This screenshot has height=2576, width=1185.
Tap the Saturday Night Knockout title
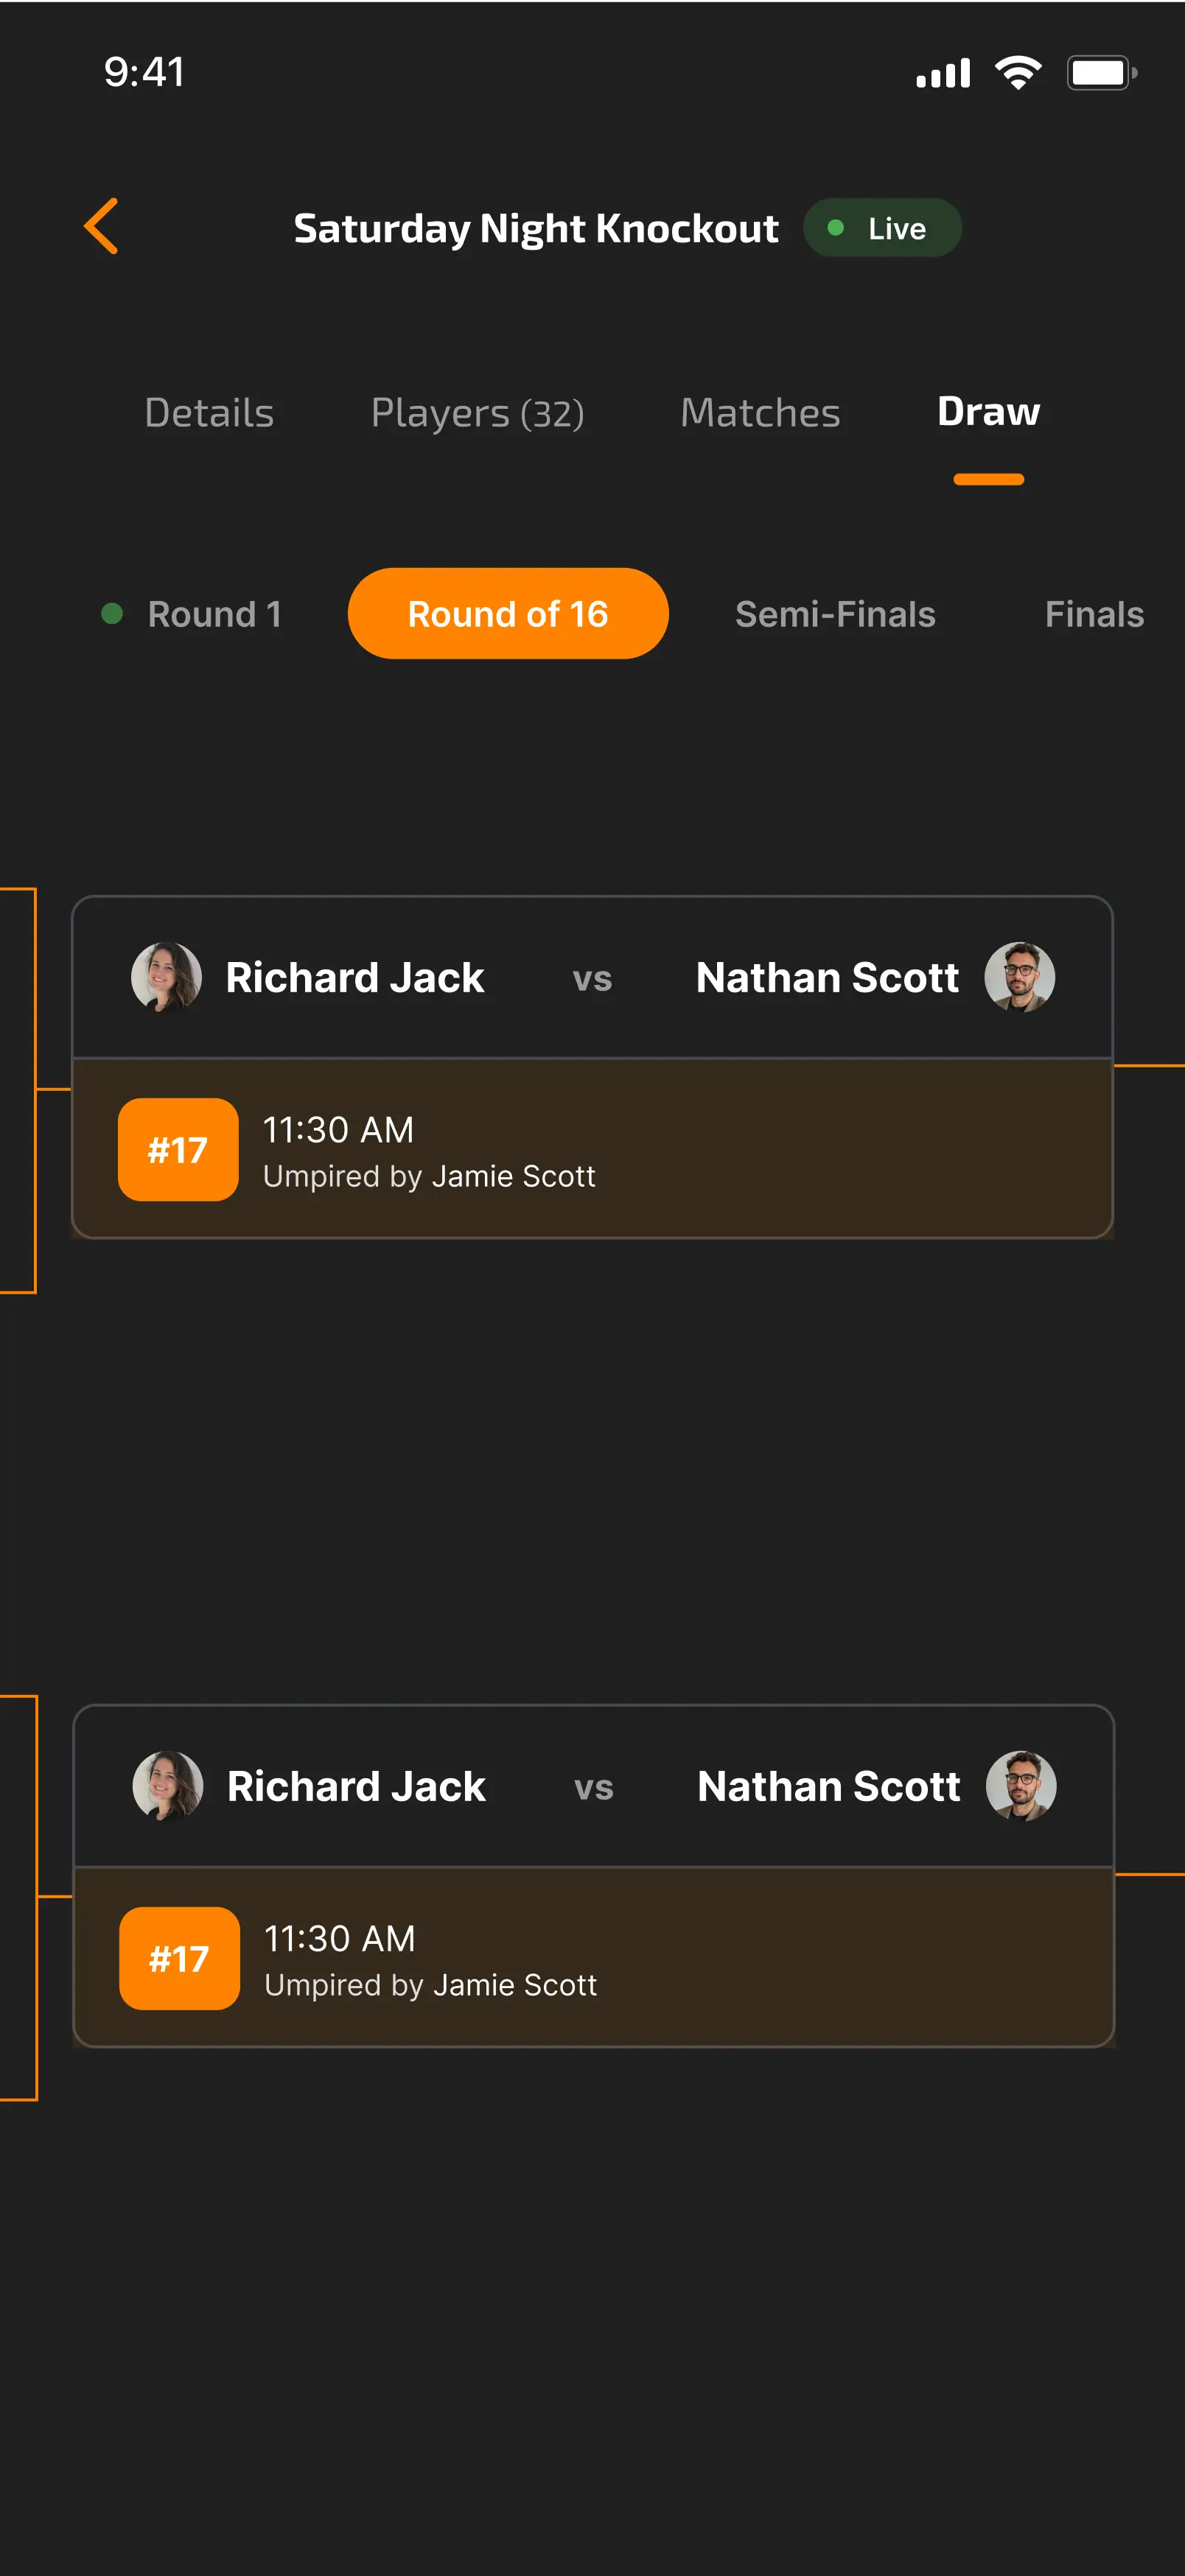point(536,227)
